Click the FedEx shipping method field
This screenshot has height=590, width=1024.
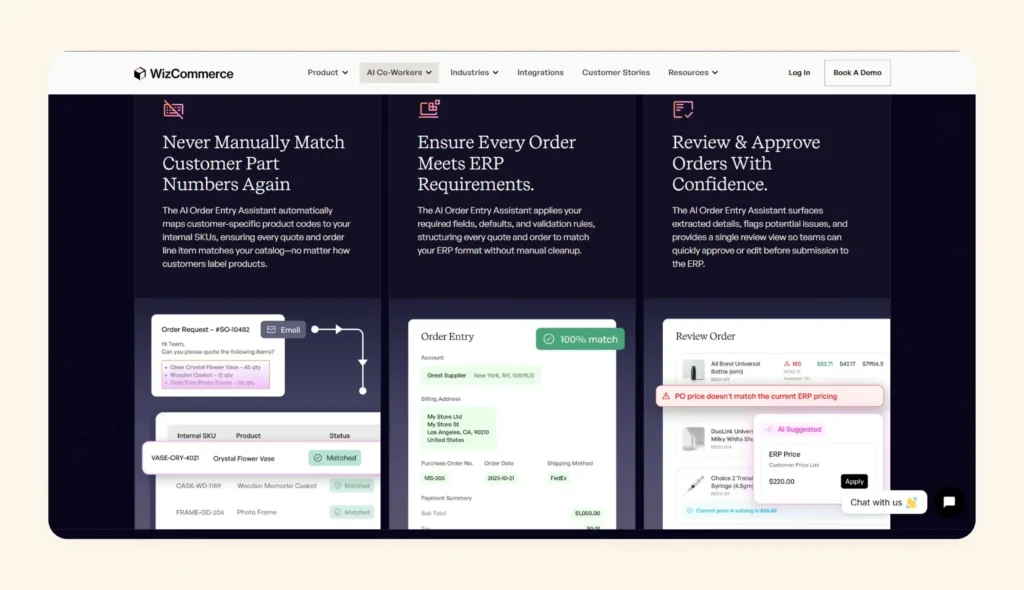(558, 478)
